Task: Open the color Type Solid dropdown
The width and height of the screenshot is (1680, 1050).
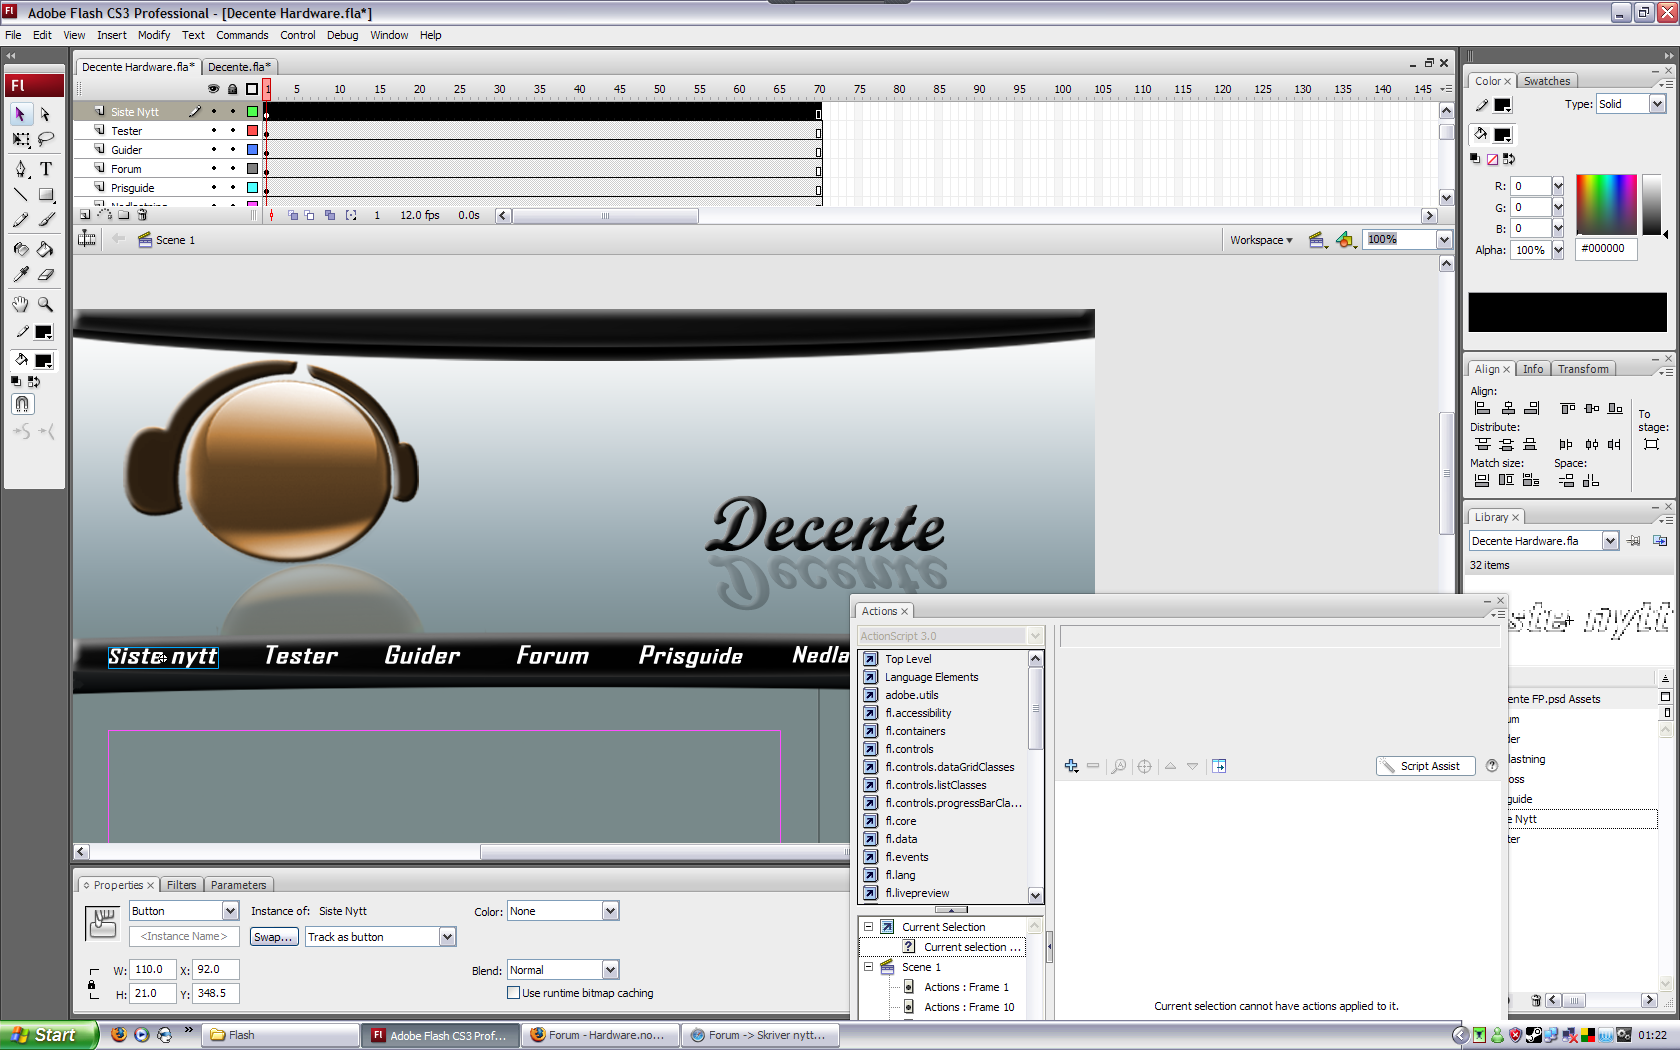Action: pos(1657,104)
